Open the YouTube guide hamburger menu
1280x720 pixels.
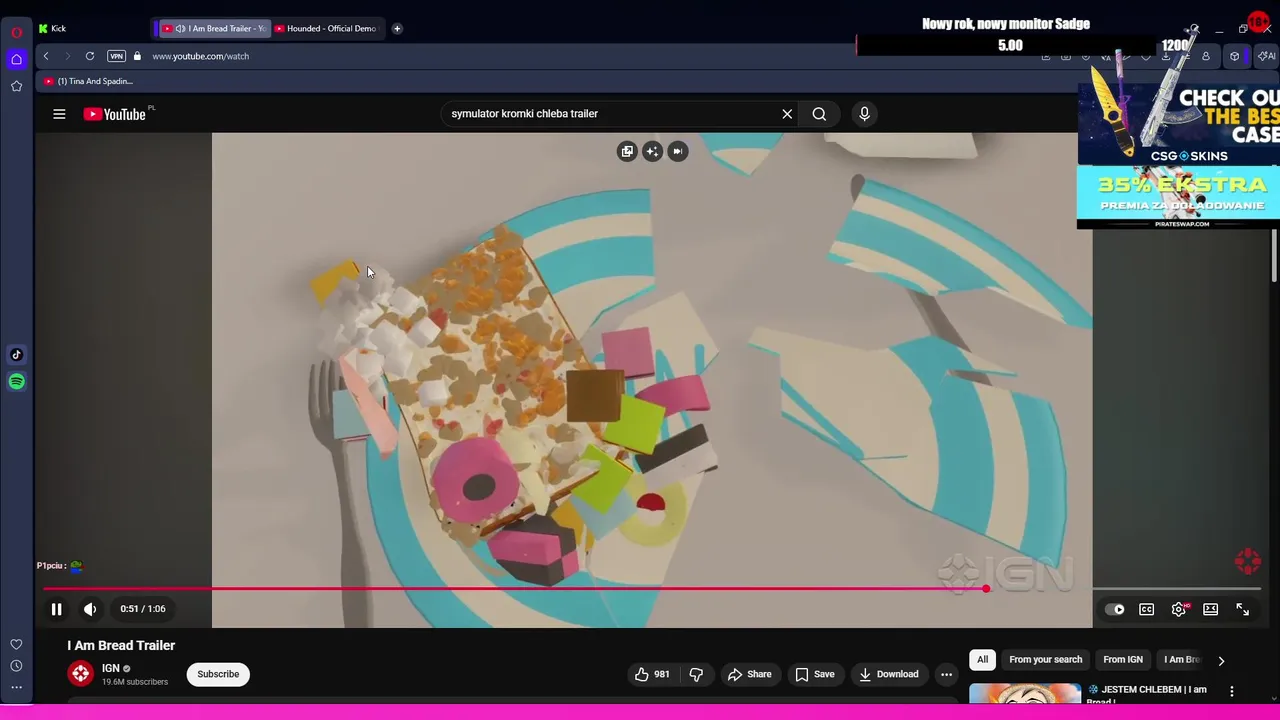click(x=59, y=114)
